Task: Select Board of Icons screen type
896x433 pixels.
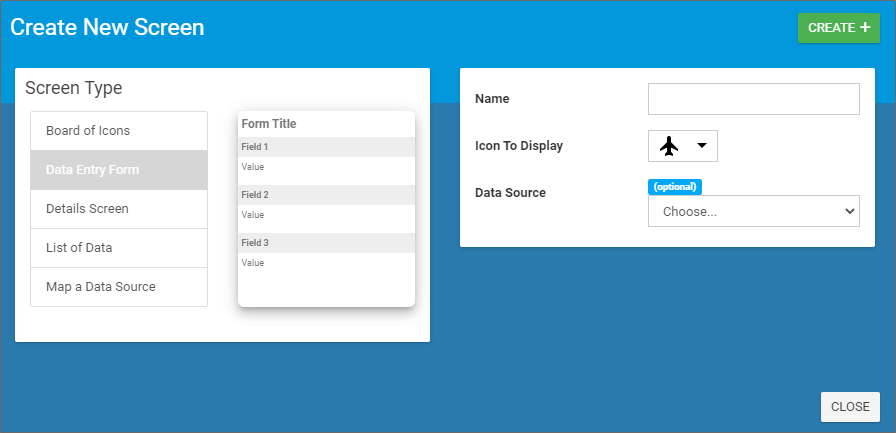Action: tap(119, 131)
